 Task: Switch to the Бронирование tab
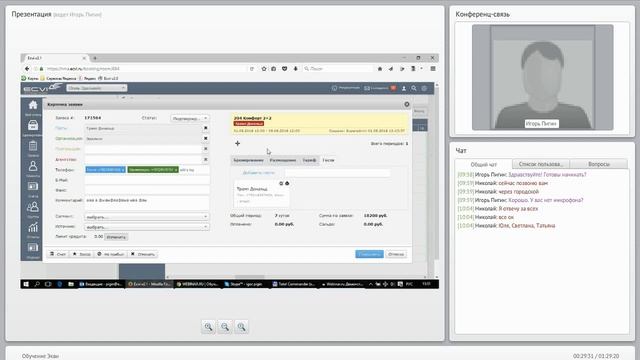(x=248, y=160)
